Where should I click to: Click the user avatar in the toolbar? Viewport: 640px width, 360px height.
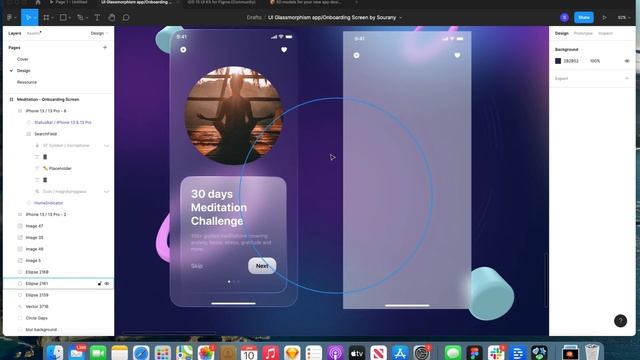564,17
